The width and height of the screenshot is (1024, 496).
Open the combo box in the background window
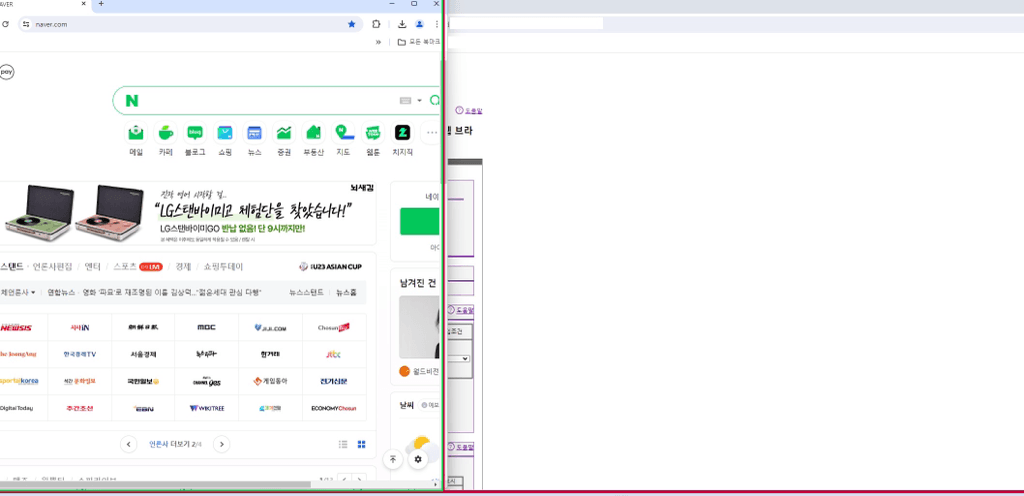coord(460,358)
